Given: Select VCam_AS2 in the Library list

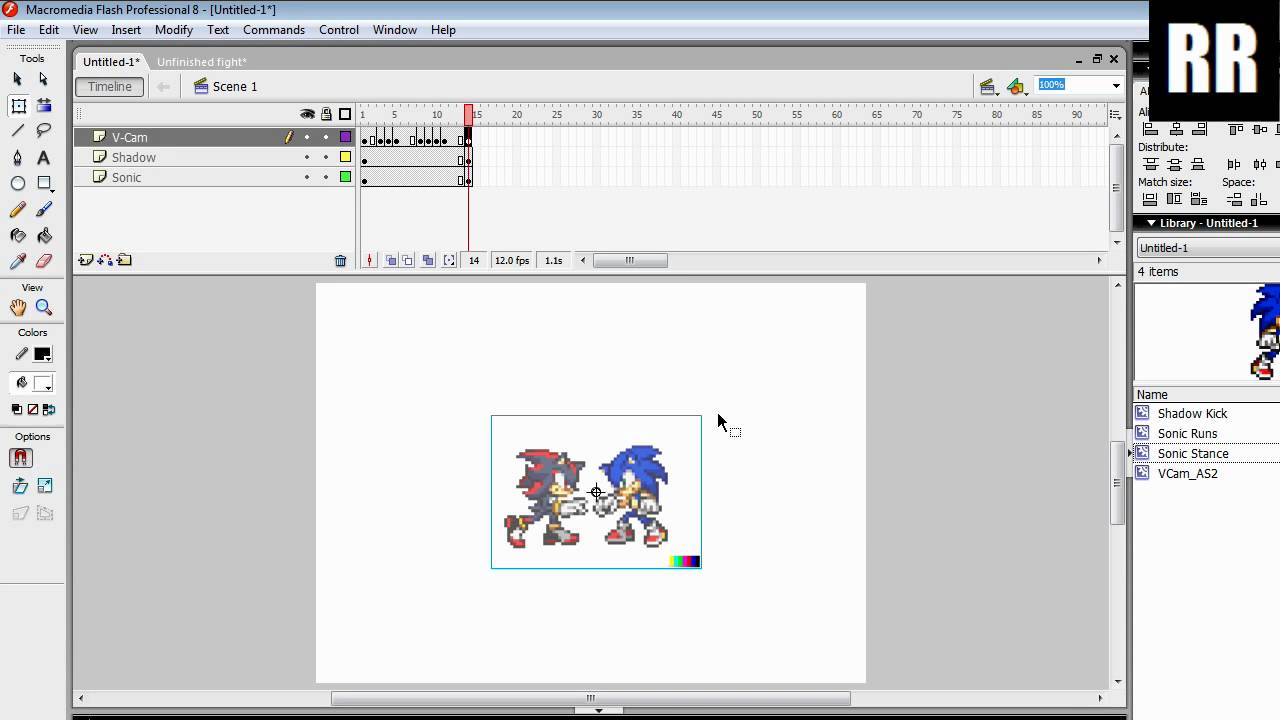Looking at the screenshot, I should (1187, 474).
